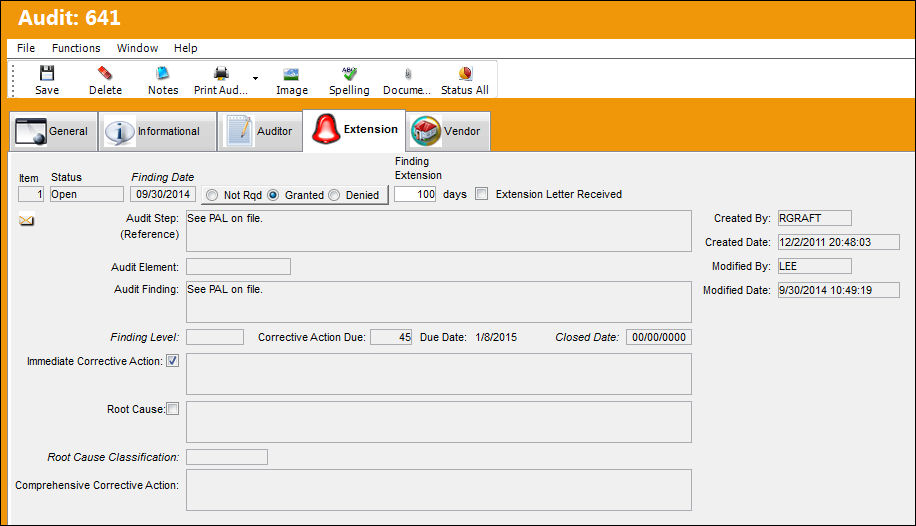Click the Modified By field LEE

point(814,266)
